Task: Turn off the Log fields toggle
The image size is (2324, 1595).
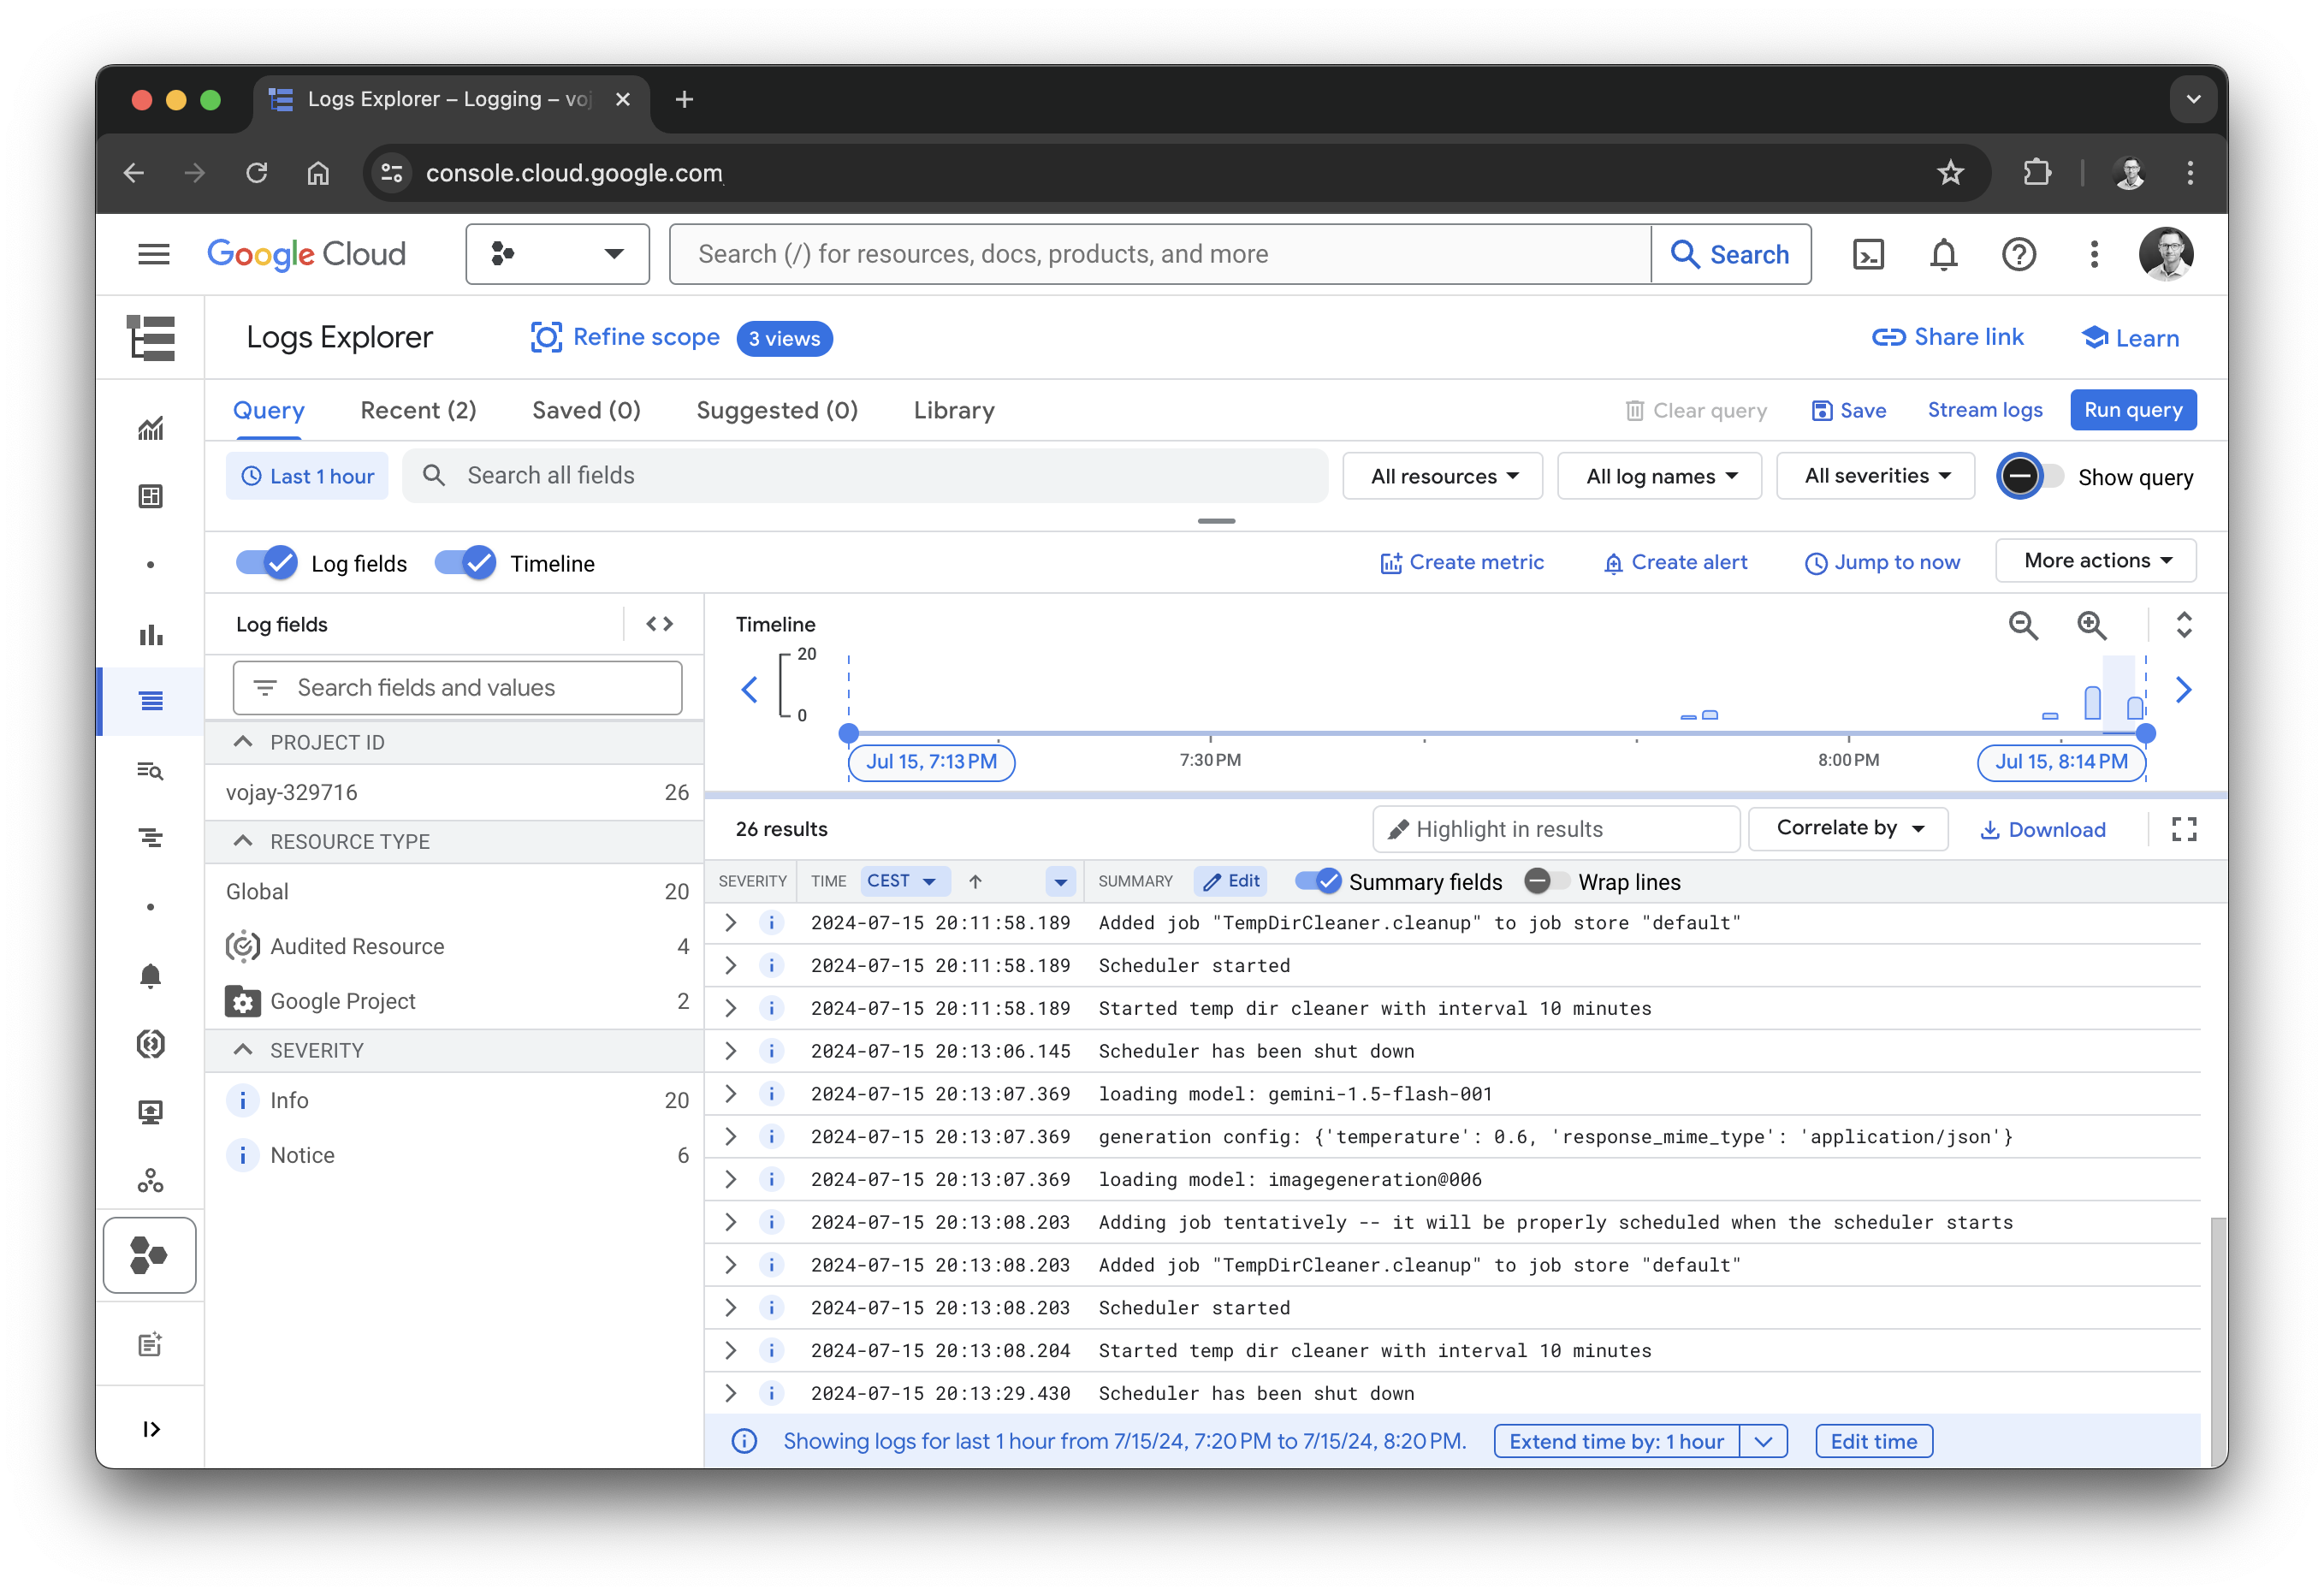Action: pyautogui.click(x=267, y=563)
